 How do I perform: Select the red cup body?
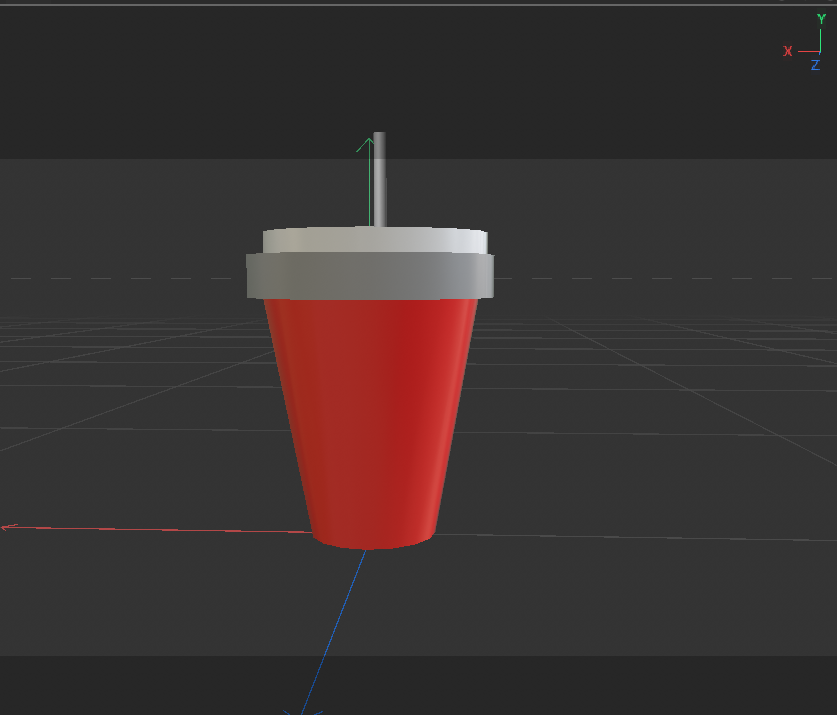tap(370, 420)
